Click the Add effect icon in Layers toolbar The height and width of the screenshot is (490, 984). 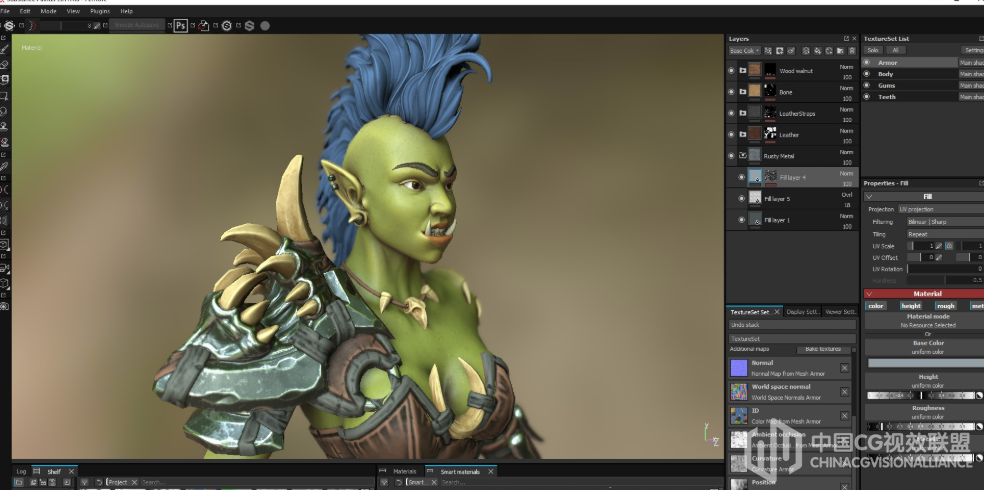[768, 51]
